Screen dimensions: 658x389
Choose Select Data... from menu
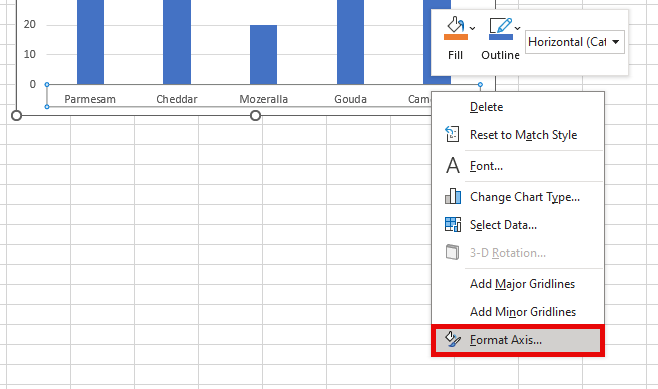[518, 225]
